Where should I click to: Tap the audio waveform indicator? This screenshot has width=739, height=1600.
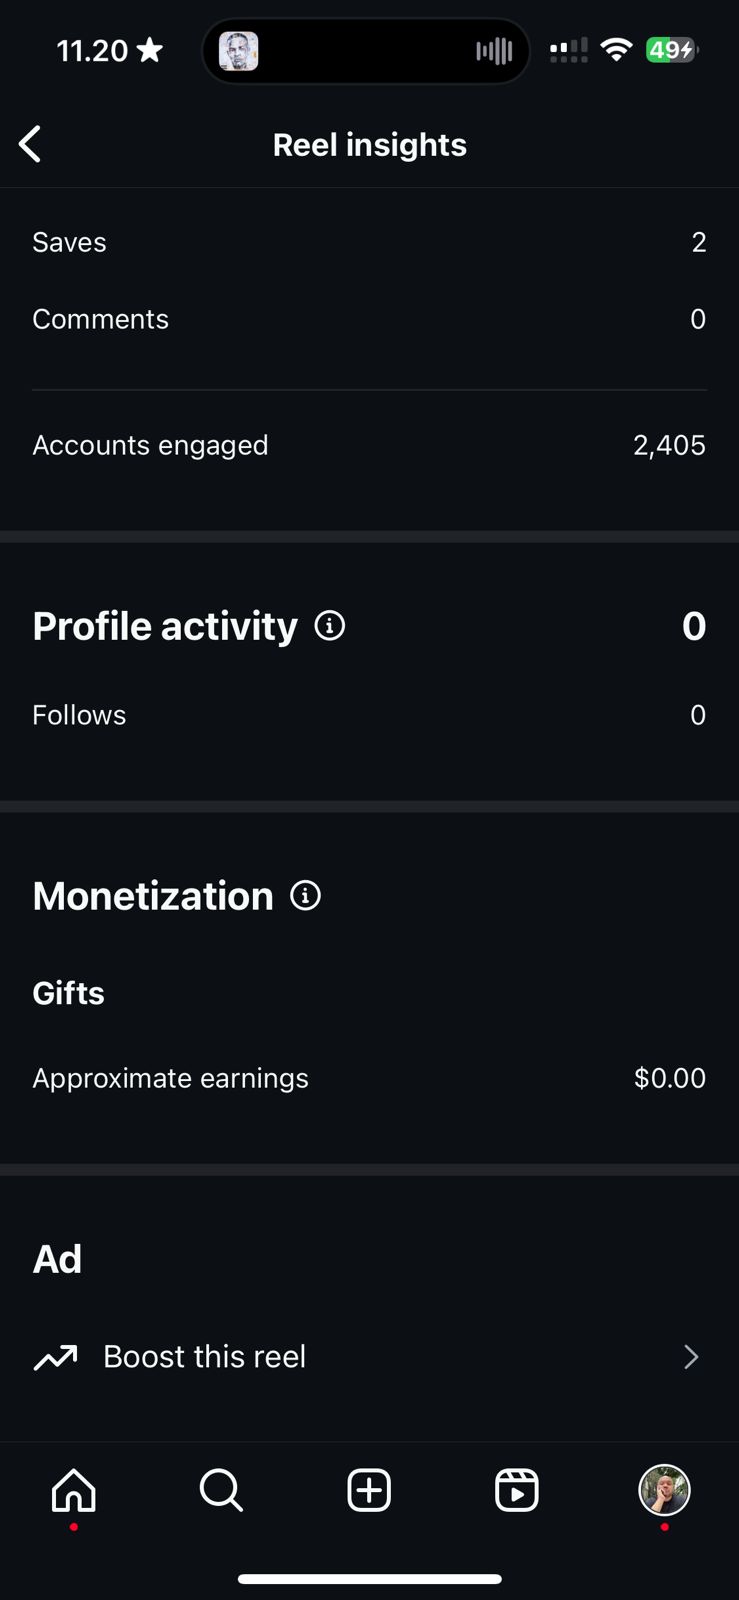coord(494,51)
